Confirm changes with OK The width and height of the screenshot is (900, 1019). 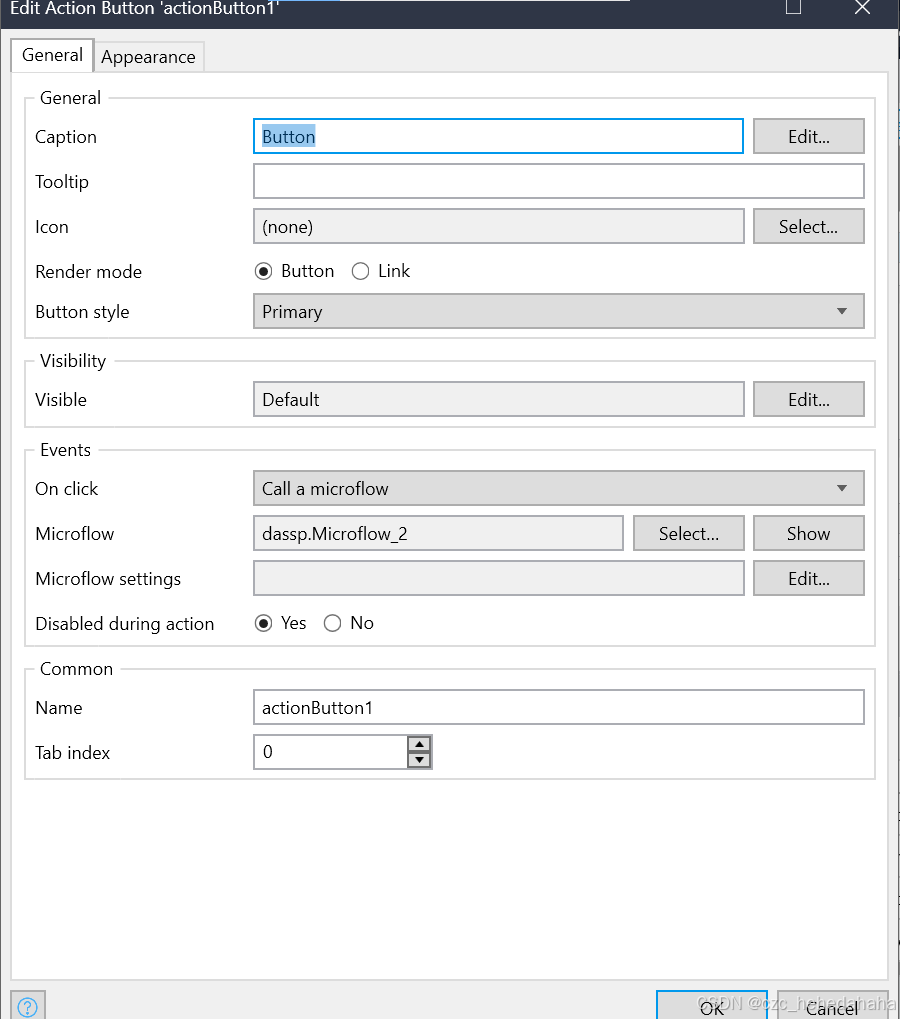click(711, 1007)
